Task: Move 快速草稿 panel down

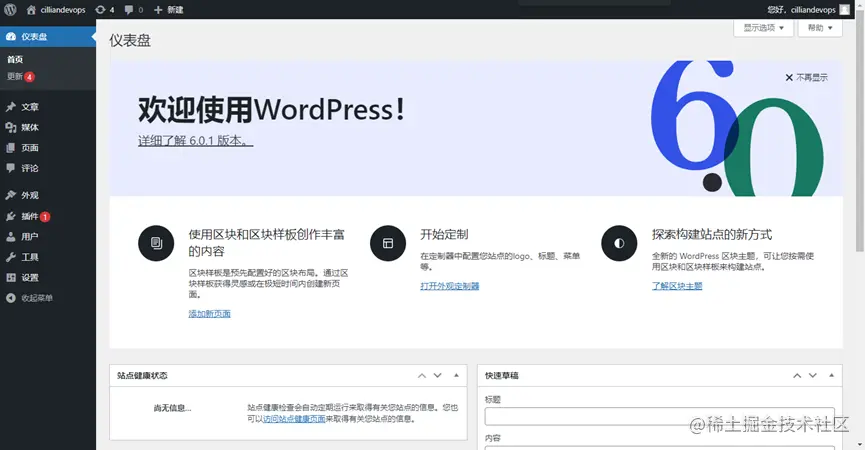Action: point(813,376)
